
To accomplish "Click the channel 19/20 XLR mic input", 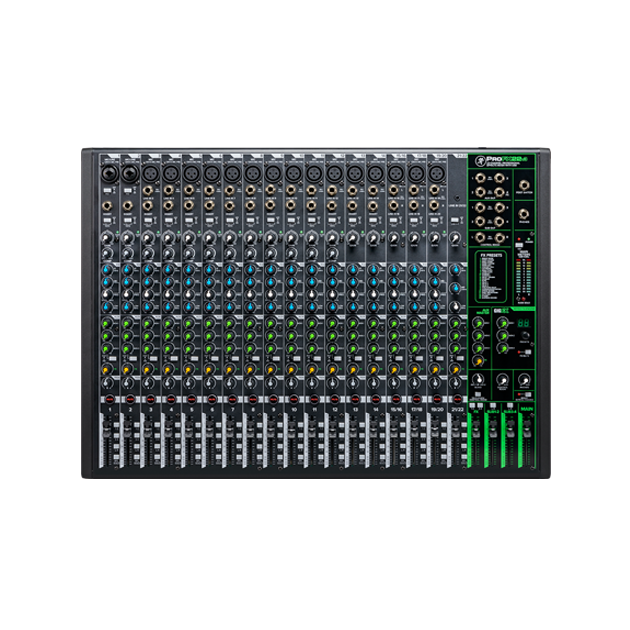I will (436, 174).
